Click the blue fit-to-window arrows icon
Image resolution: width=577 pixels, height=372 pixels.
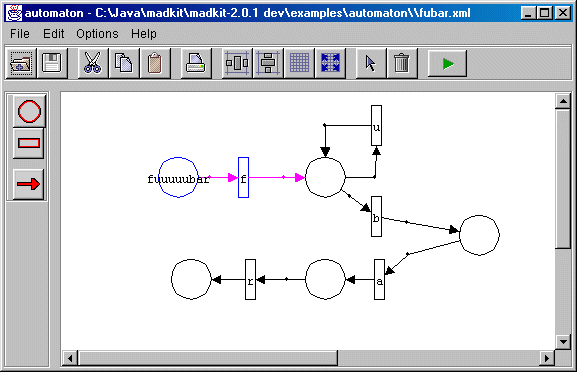(x=330, y=63)
